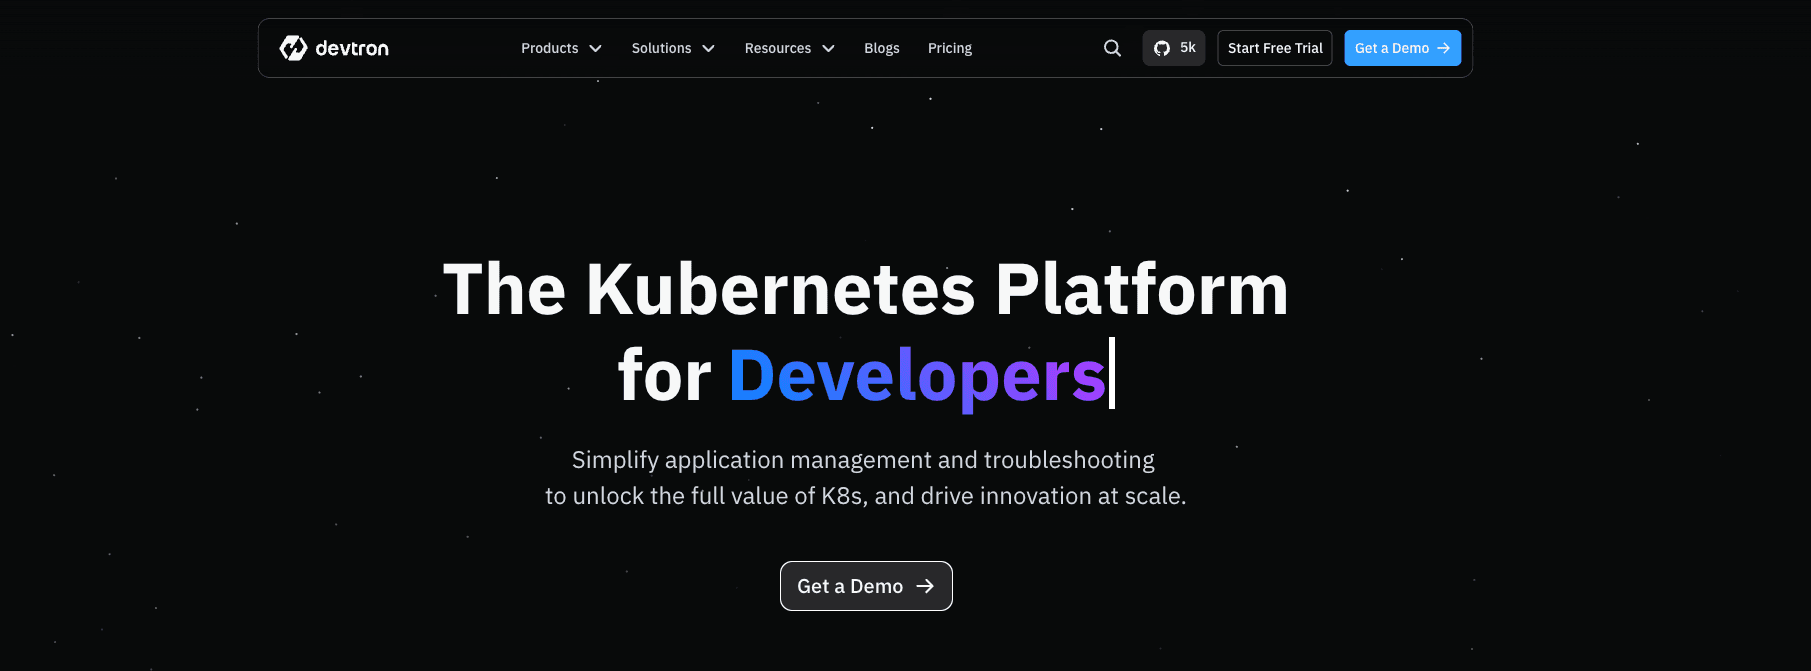Click blue Get a Demo button in navbar
The height and width of the screenshot is (671, 1811).
(1402, 48)
